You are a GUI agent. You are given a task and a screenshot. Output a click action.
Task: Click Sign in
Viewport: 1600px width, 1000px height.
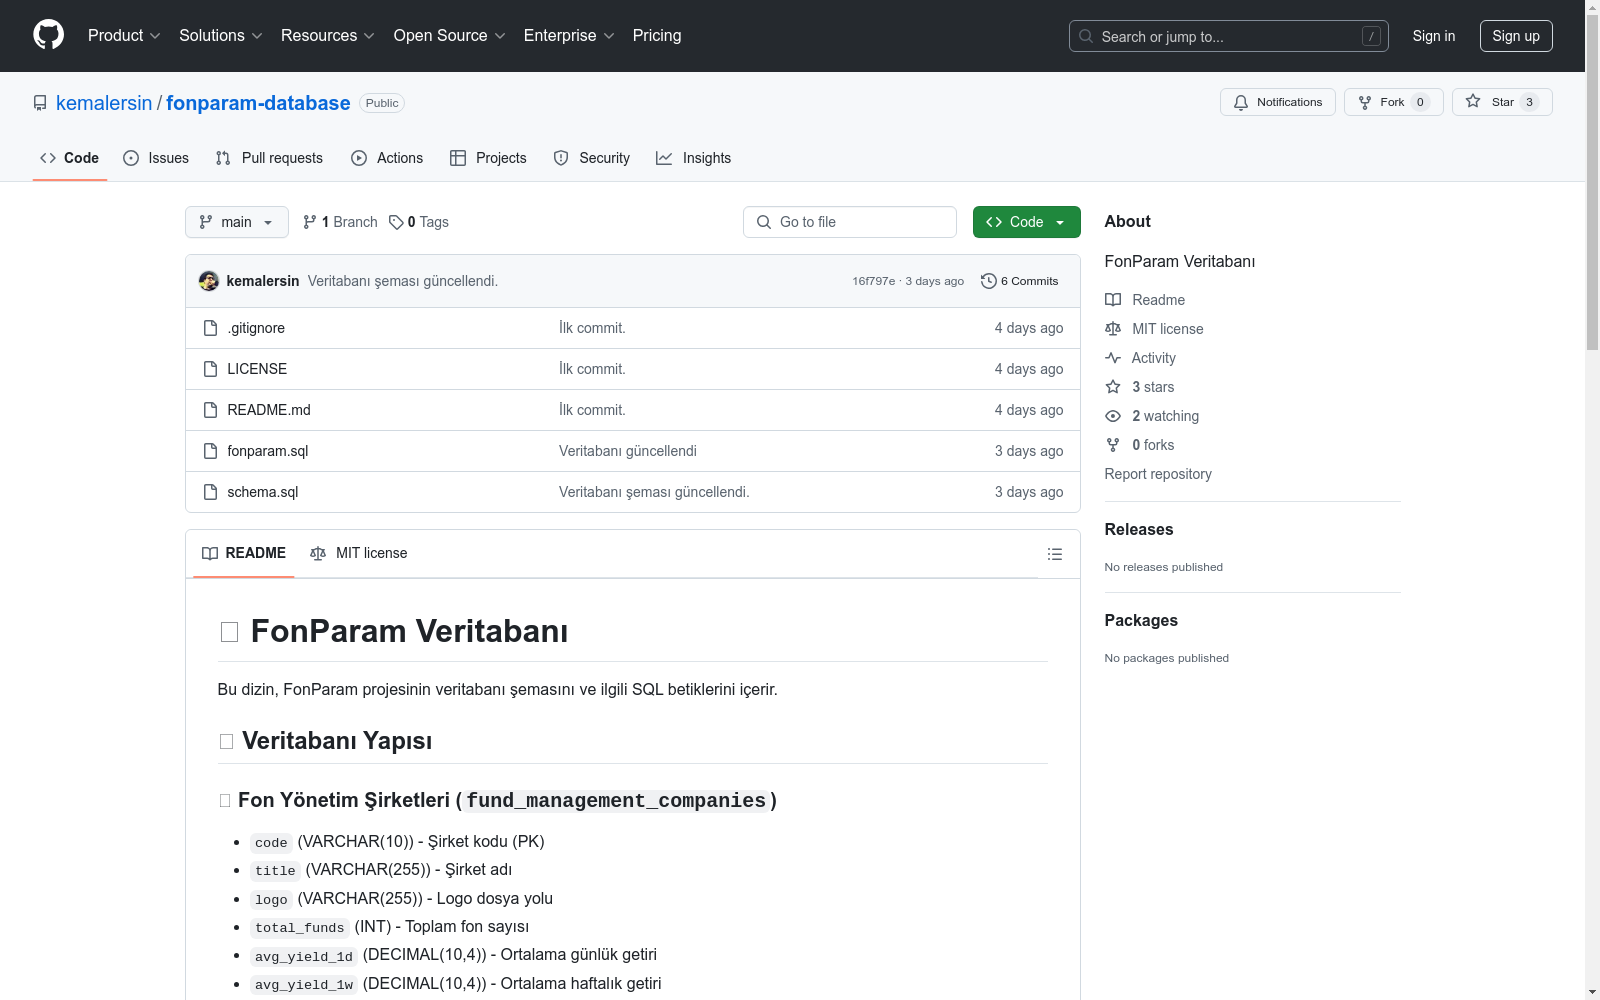(x=1434, y=36)
